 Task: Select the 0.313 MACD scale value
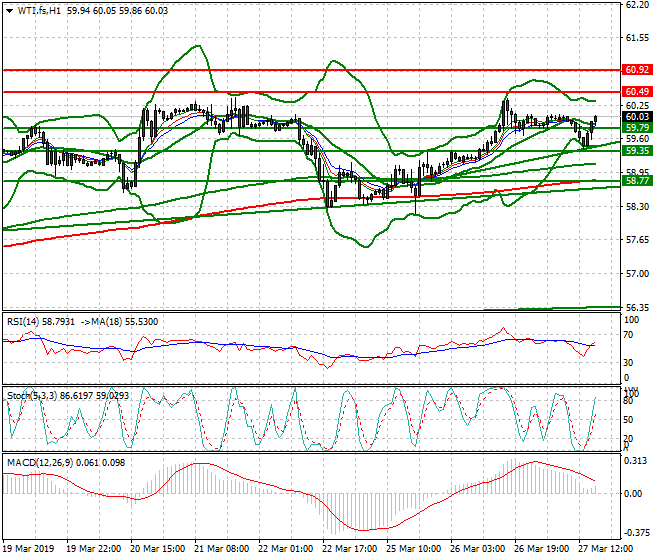click(x=636, y=461)
